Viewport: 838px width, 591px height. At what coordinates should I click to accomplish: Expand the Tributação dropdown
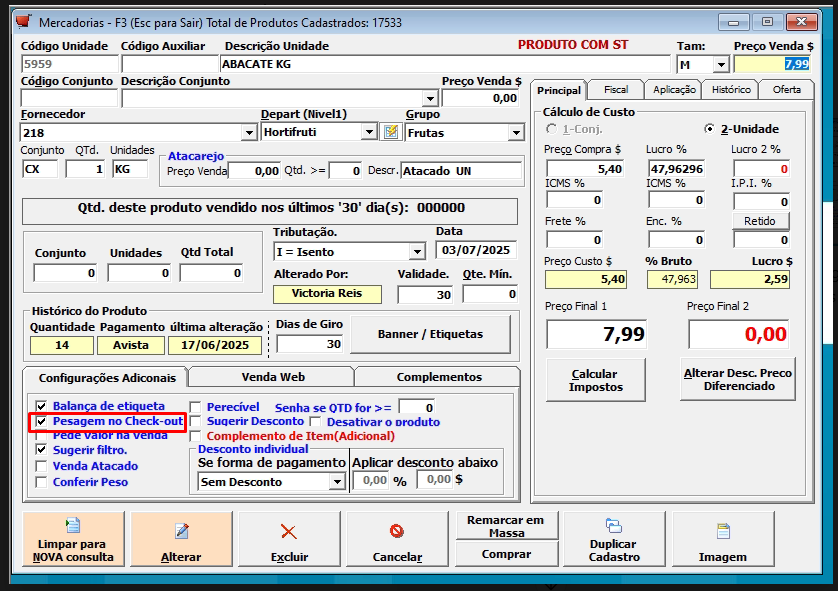(417, 252)
